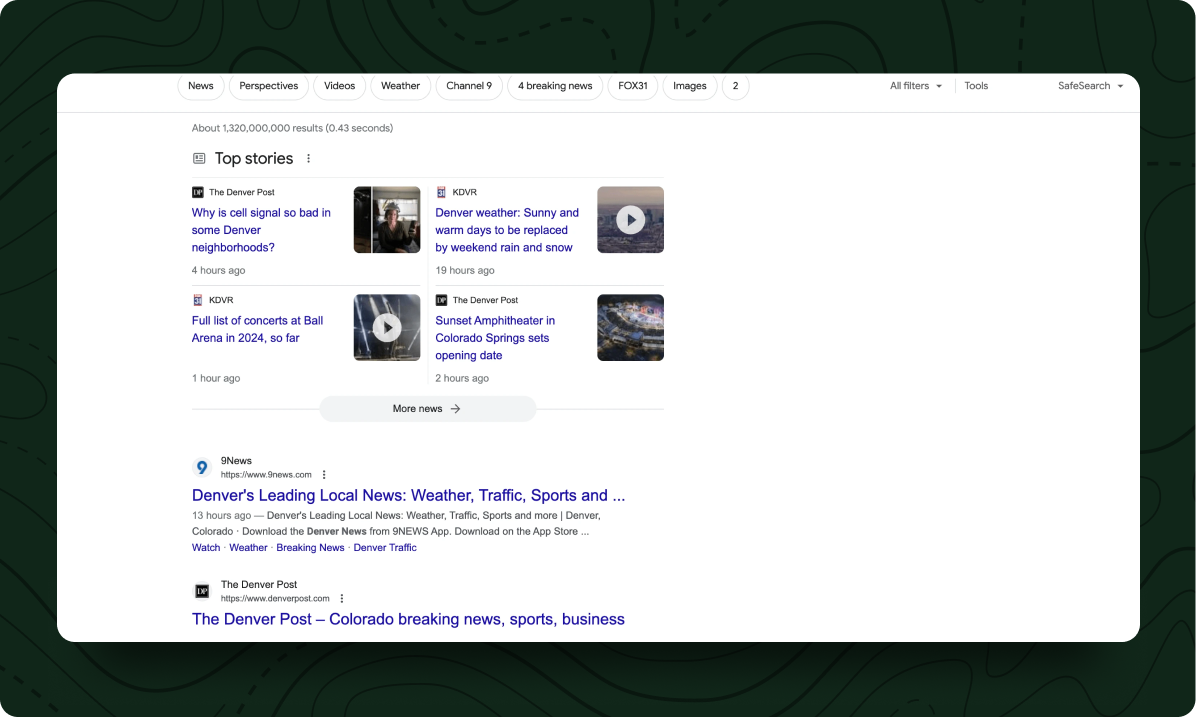Click the 9News logo icon
The width and height of the screenshot is (1196, 717).
[x=201, y=468]
